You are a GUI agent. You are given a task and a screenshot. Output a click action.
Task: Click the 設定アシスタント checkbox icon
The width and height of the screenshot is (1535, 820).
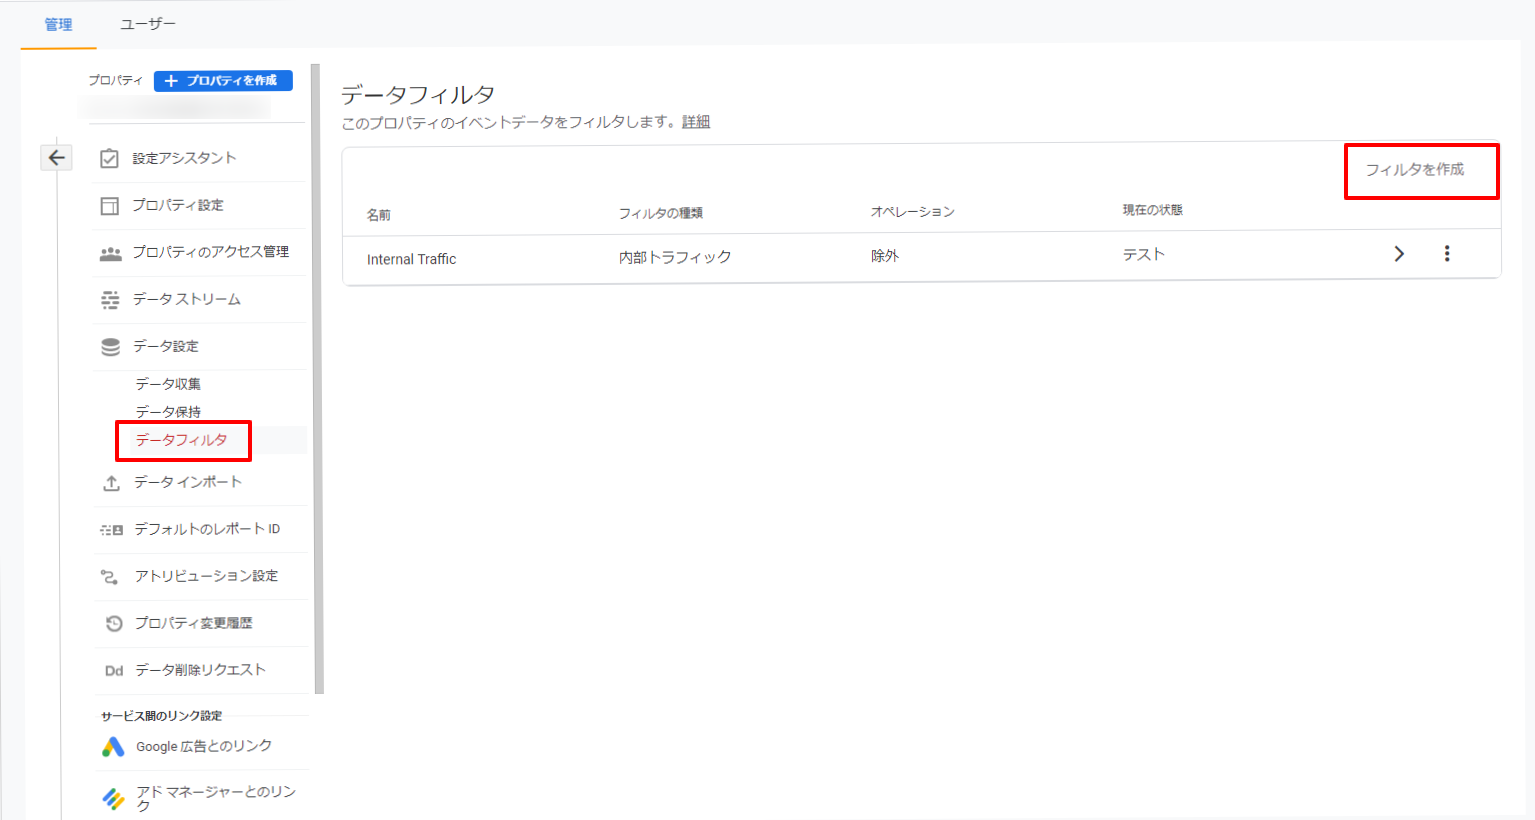(110, 158)
